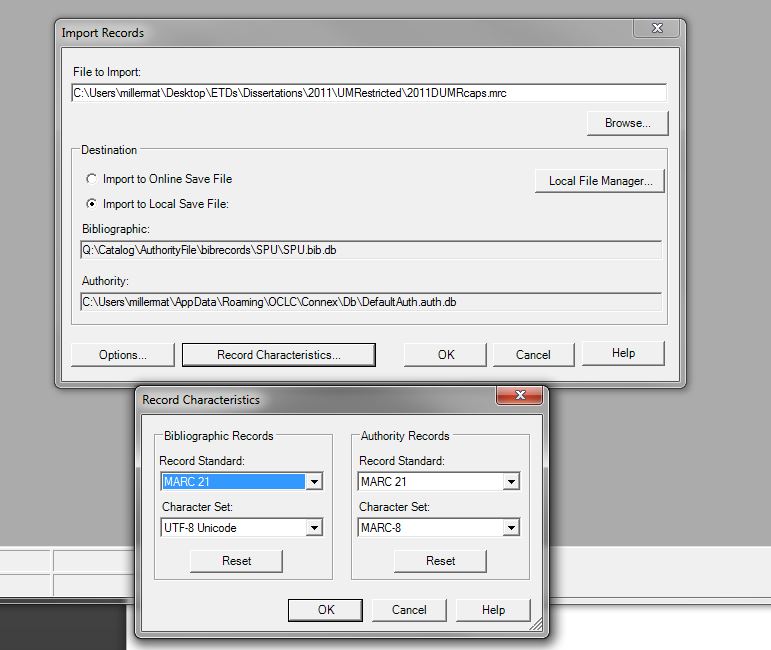Confirm Import Records with OK

pyautogui.click(x=446, y=355)
